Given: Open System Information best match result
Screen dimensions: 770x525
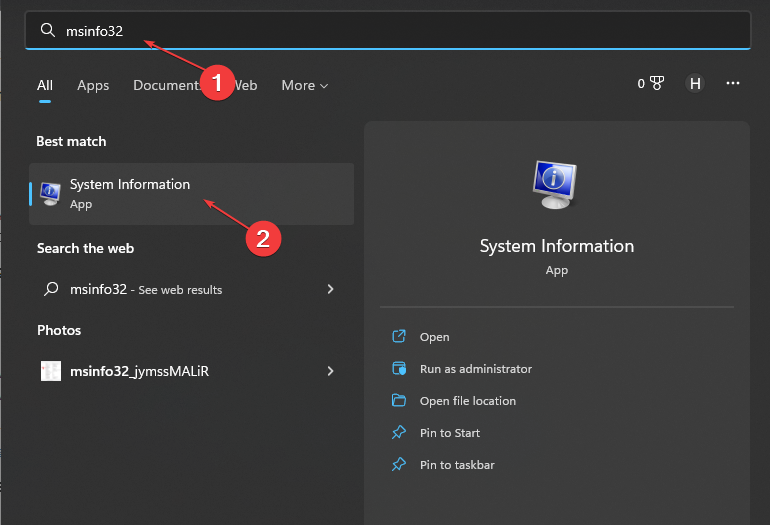Looking at the screenshot, I should pos(192,194).
